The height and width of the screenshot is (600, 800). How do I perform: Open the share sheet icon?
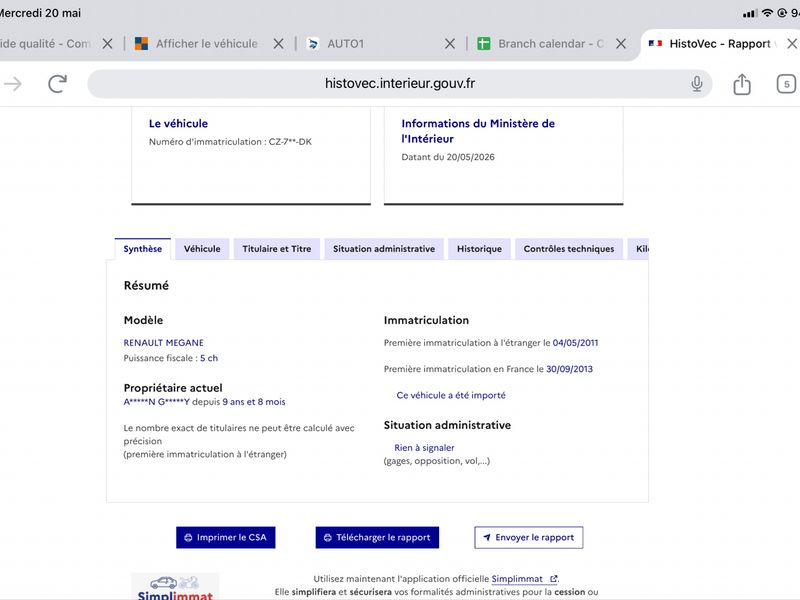coord(742,84)
